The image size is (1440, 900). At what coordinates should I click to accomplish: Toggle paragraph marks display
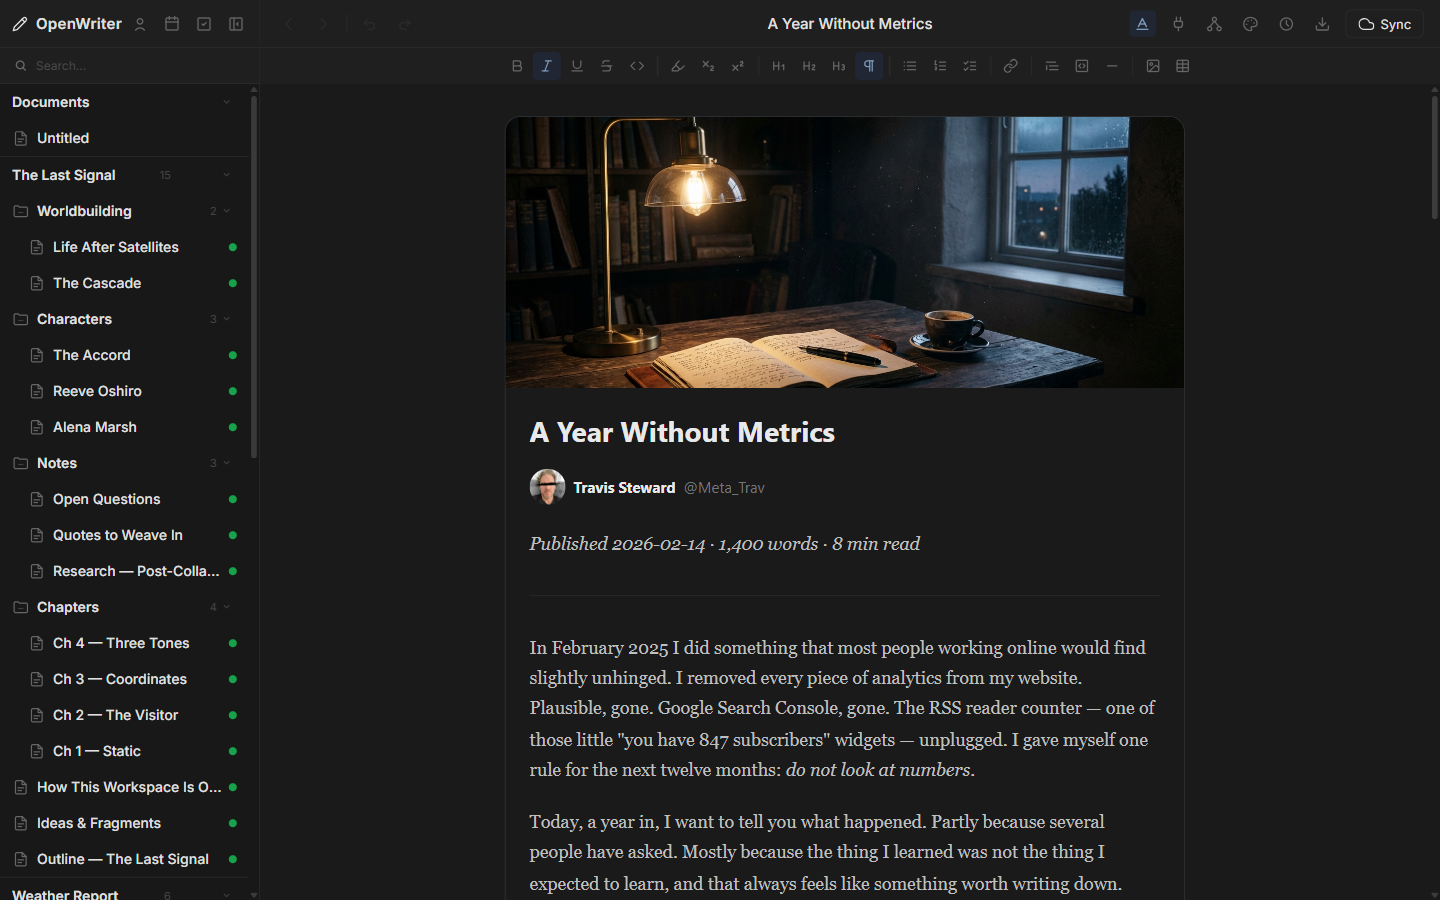pyautogui.click(x=868, y=65)
